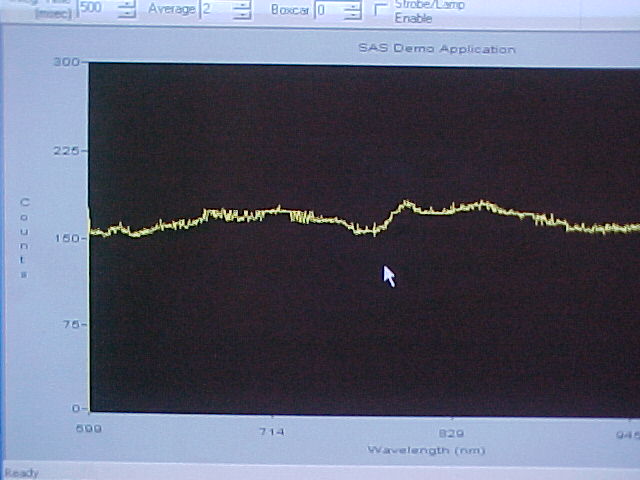Increase the Average value with up arrow

(242, 4)
